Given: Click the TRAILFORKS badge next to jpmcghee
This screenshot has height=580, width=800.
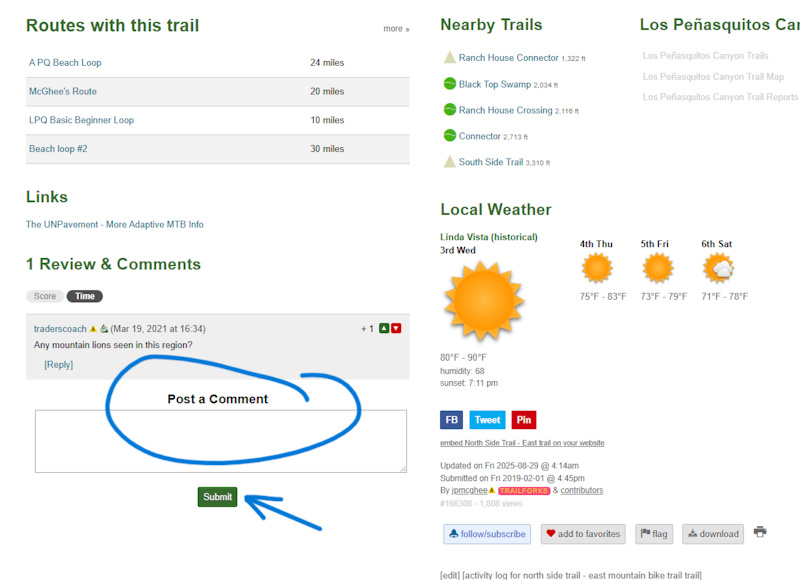Looking at the screenshot, I should tap(524, 491).
